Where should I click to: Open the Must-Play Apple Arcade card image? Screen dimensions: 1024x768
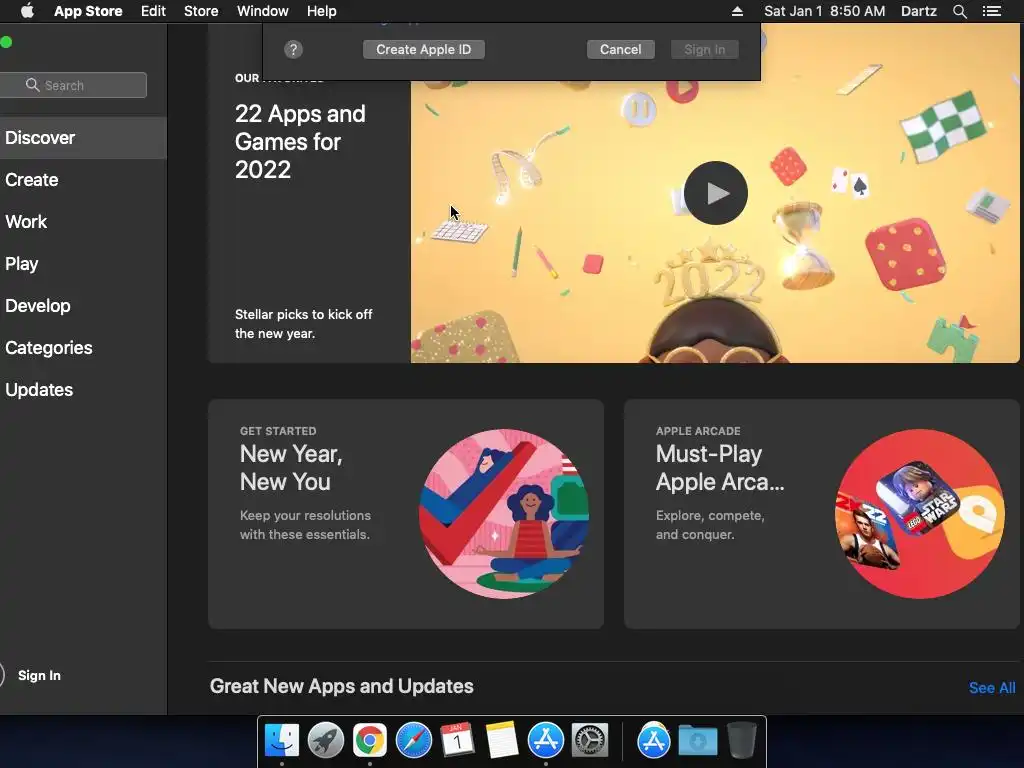[x=920, y=514]
